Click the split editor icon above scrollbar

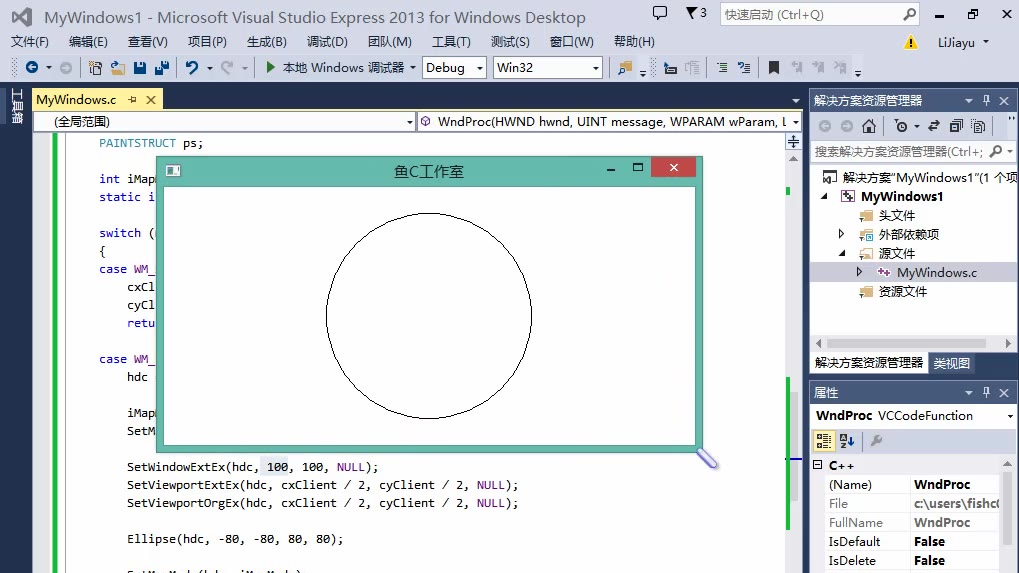click(793, 142)
